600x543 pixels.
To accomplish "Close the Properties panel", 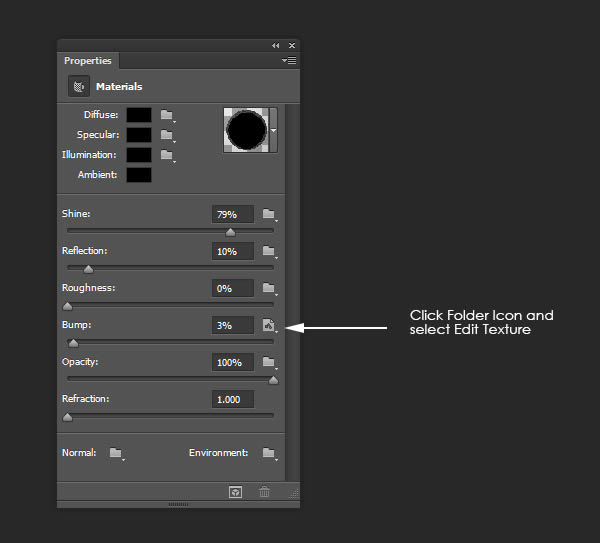I will (292, 46).
